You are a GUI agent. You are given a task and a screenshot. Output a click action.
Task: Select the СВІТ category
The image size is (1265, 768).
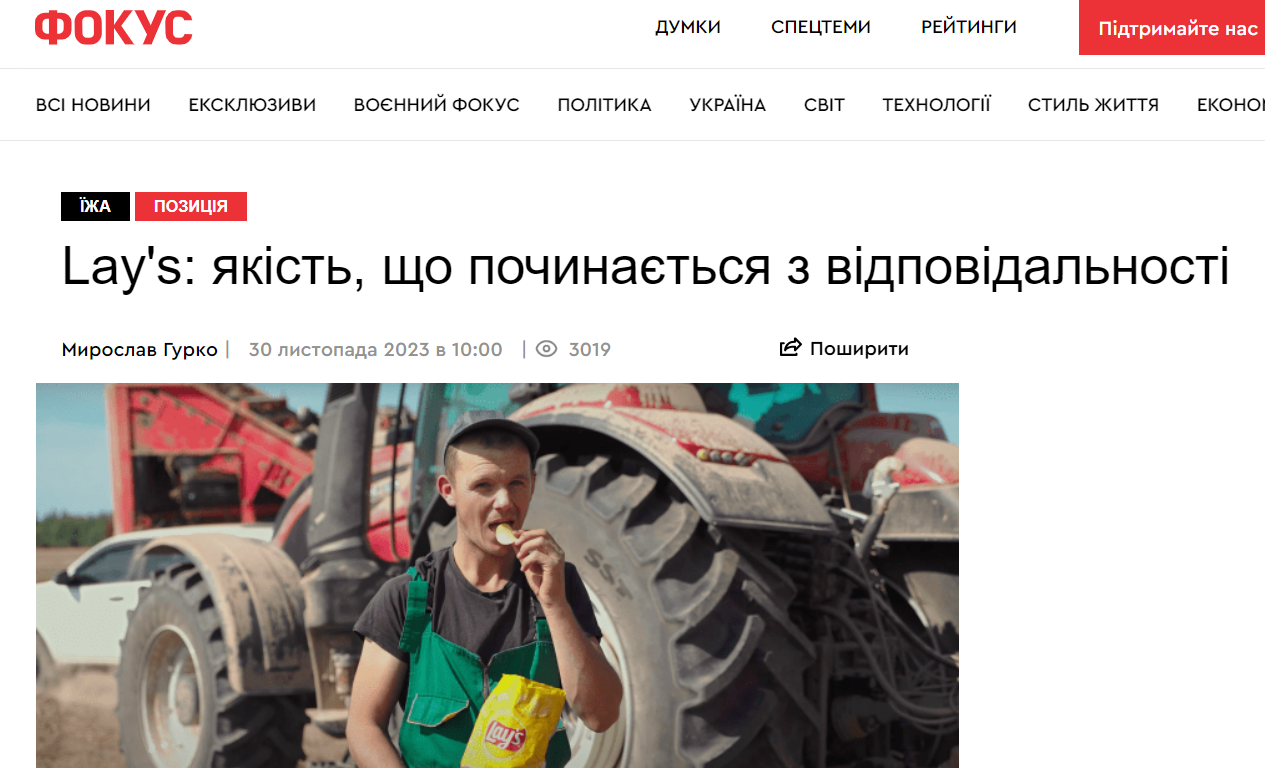click(x=824, y=105)
